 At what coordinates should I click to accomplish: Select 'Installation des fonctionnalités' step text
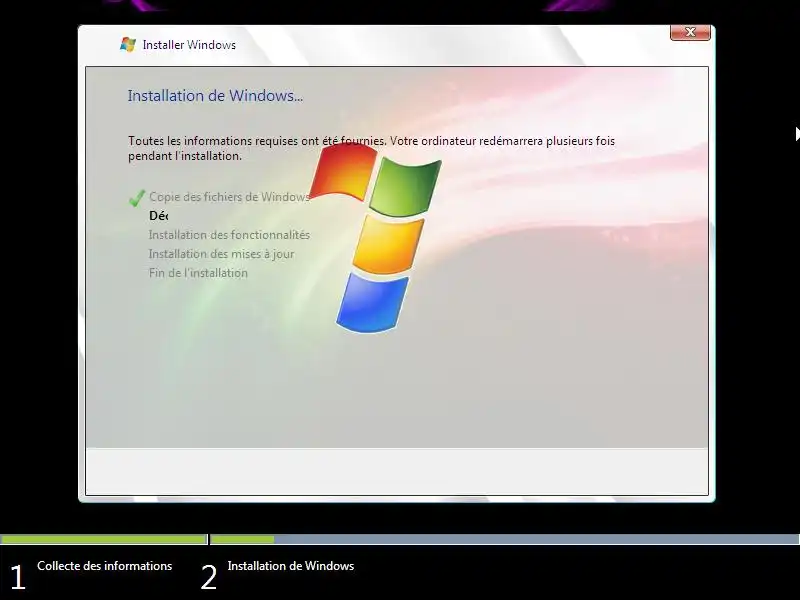pos(229,235)
